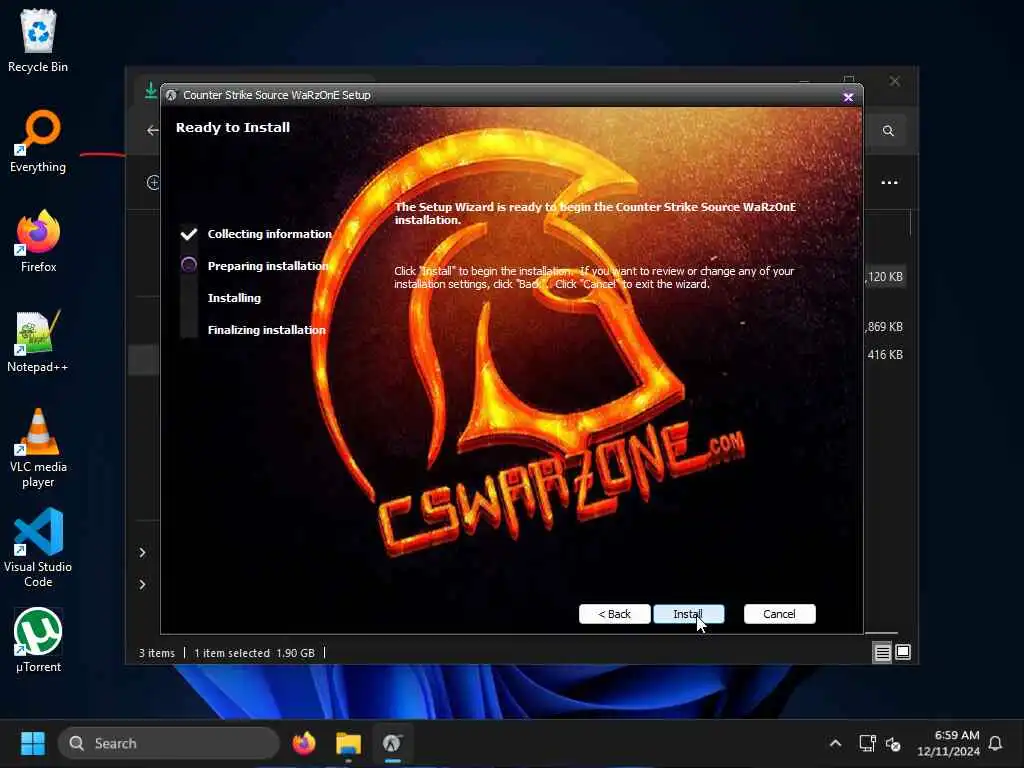Viewport: 1024px width, 768px height.
Task: Show hidden icons in system tray
Action: (835, 743)
